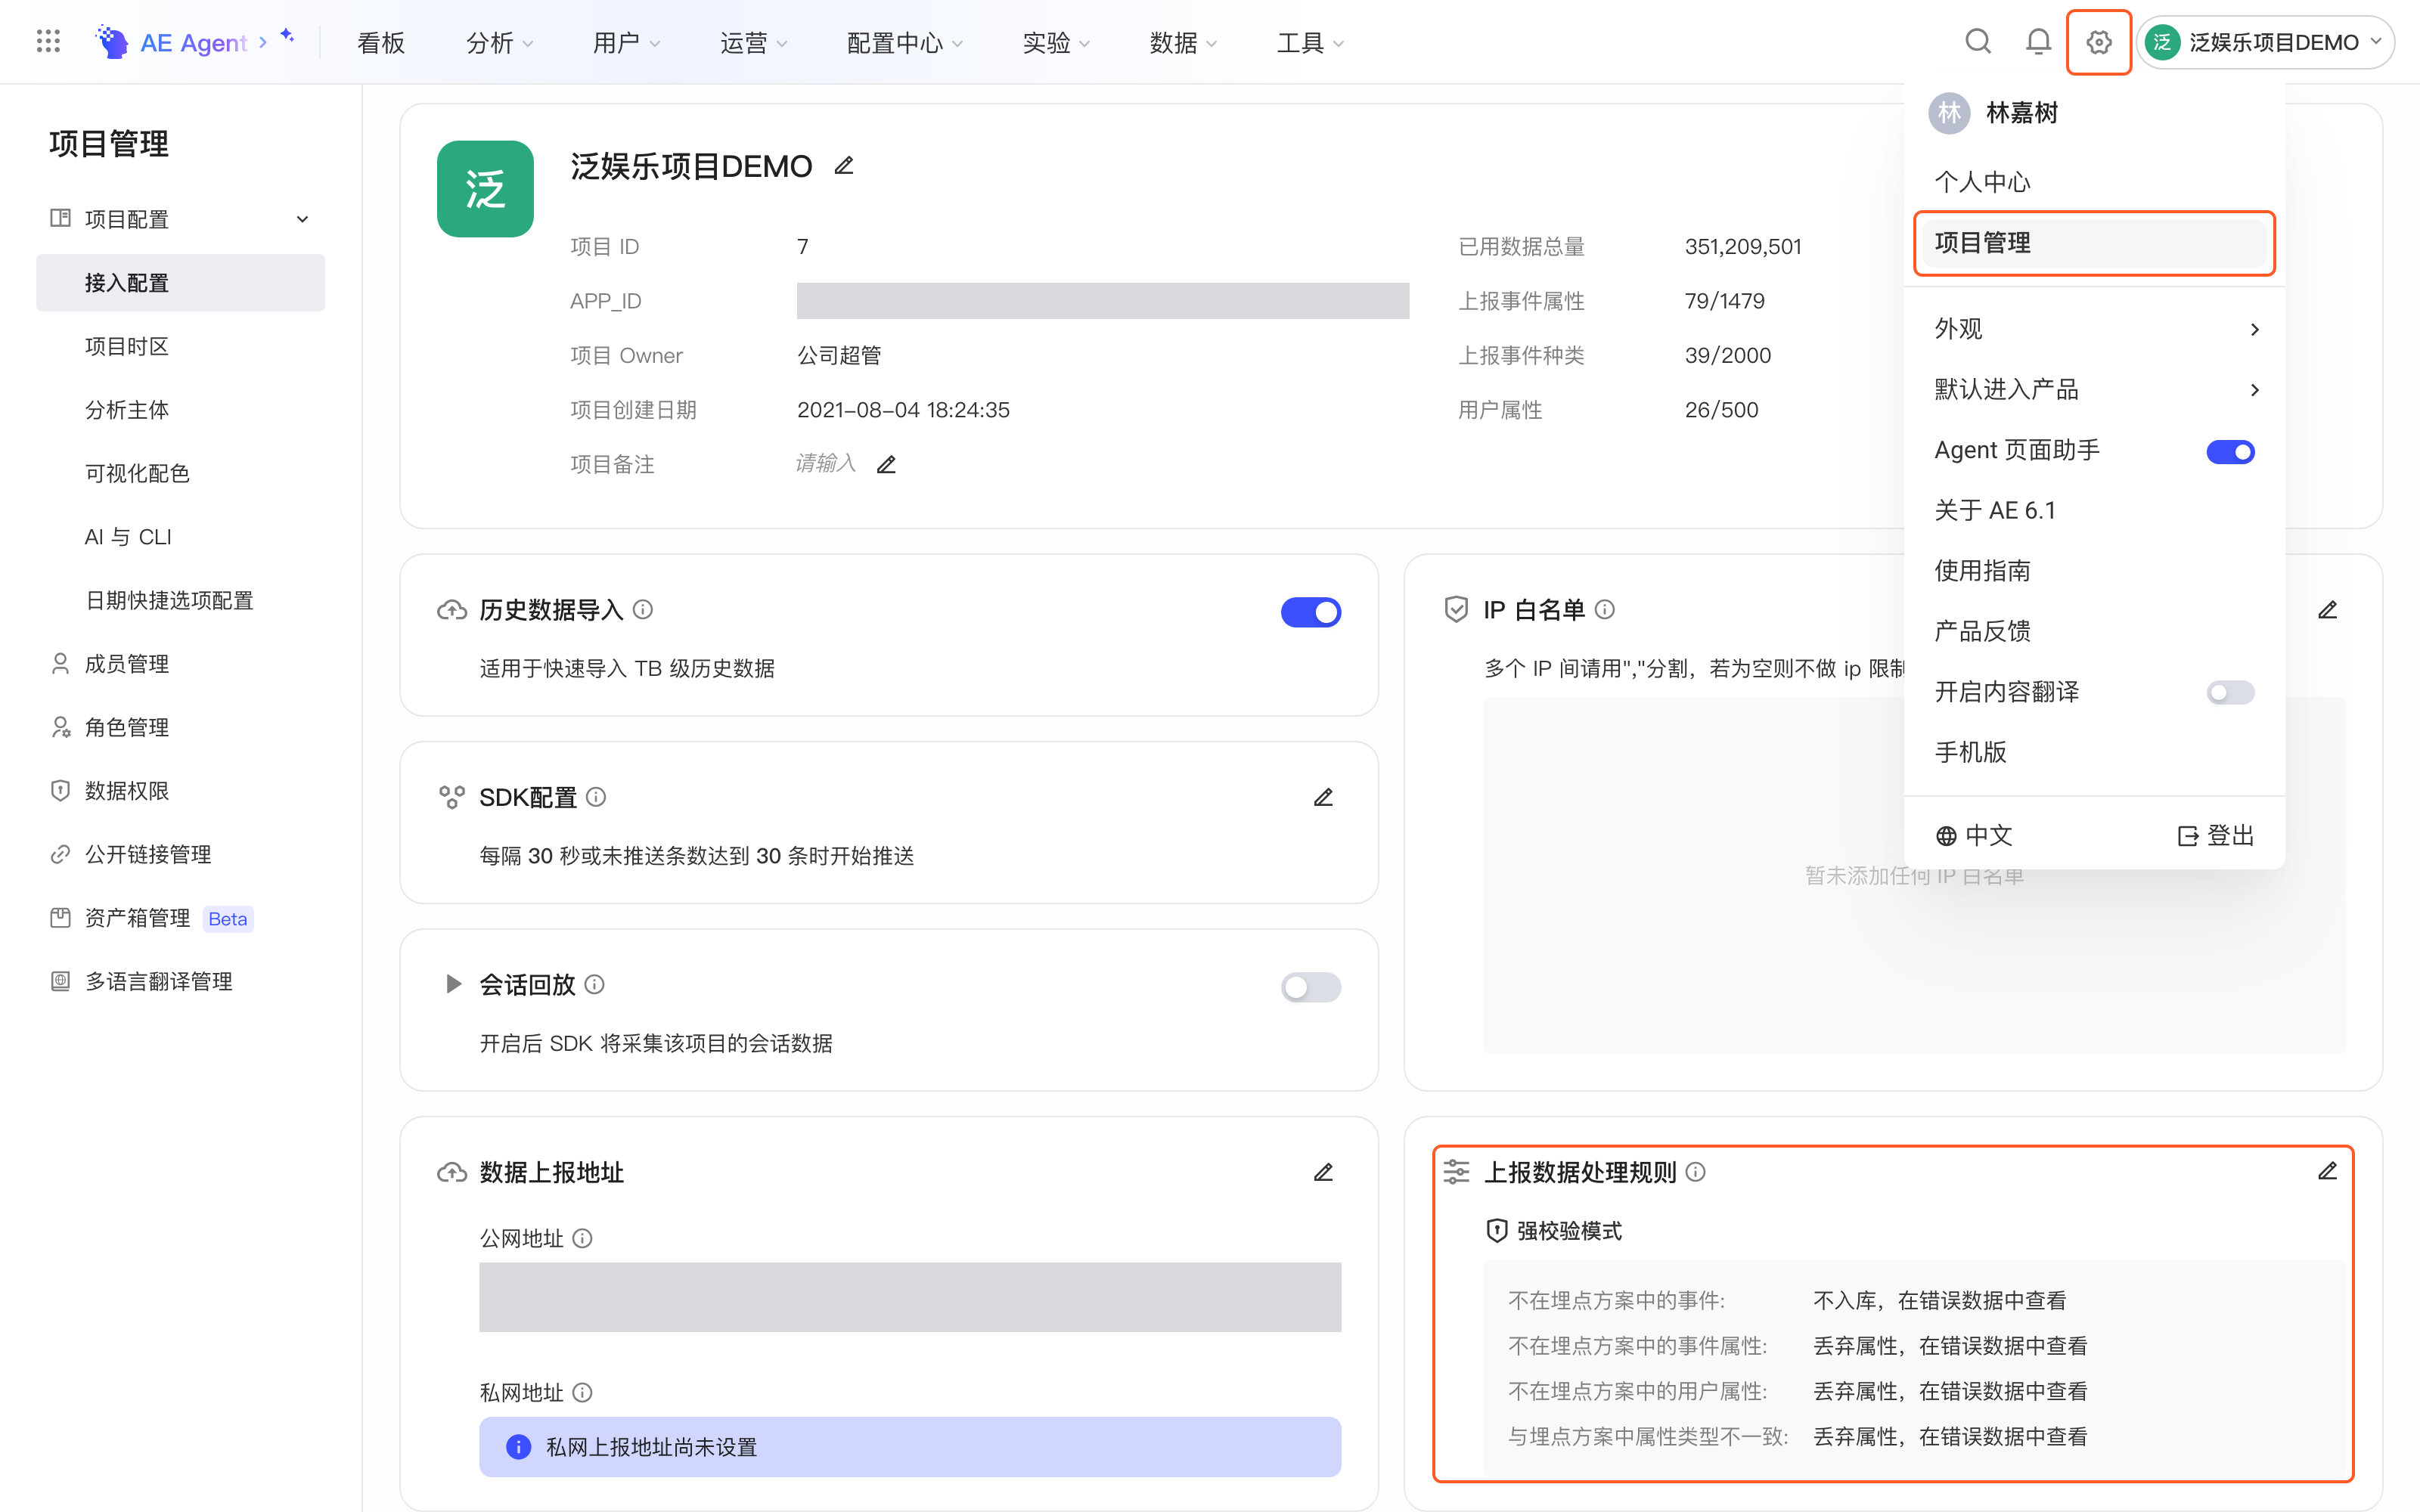Click 登出 to sign out

(x=2215, y=835)
